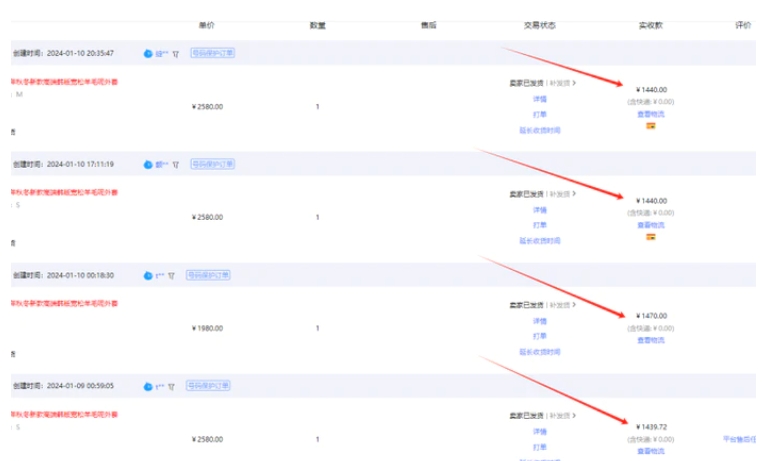Expand 补发货 on the 00:18:30 order
This screenshot has width=762, height=461.
(563, 305)
